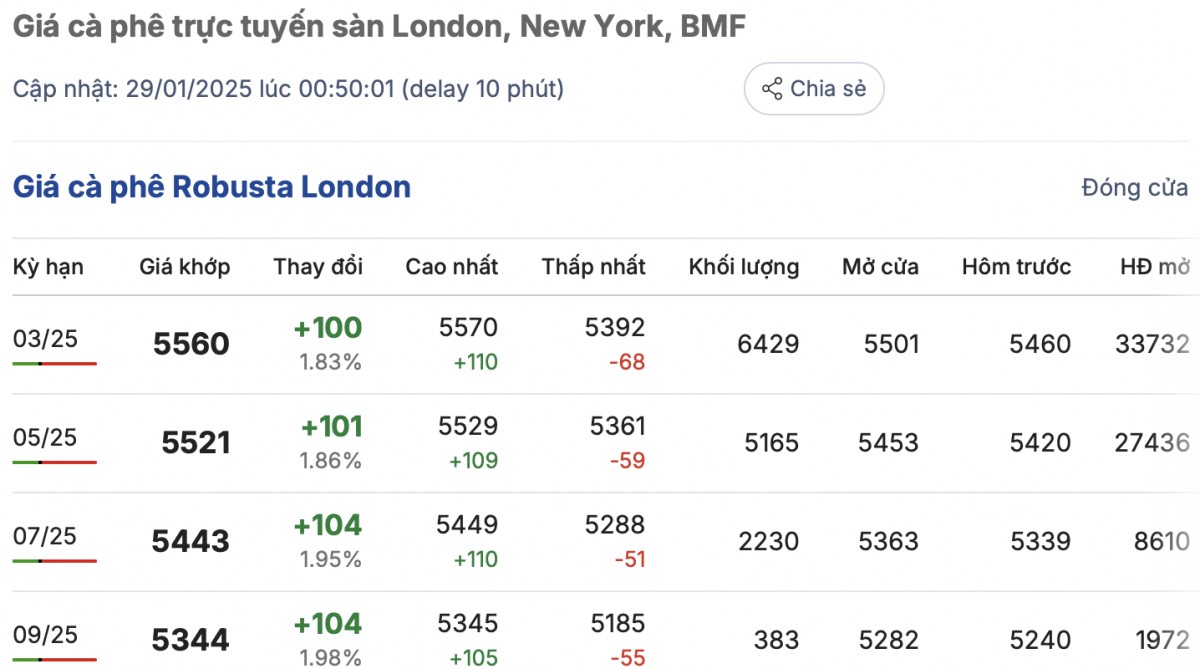The width and height of the screenshot is (1200, 669).
Task: Click the Giá khớp column header
Action: point(184,267)
